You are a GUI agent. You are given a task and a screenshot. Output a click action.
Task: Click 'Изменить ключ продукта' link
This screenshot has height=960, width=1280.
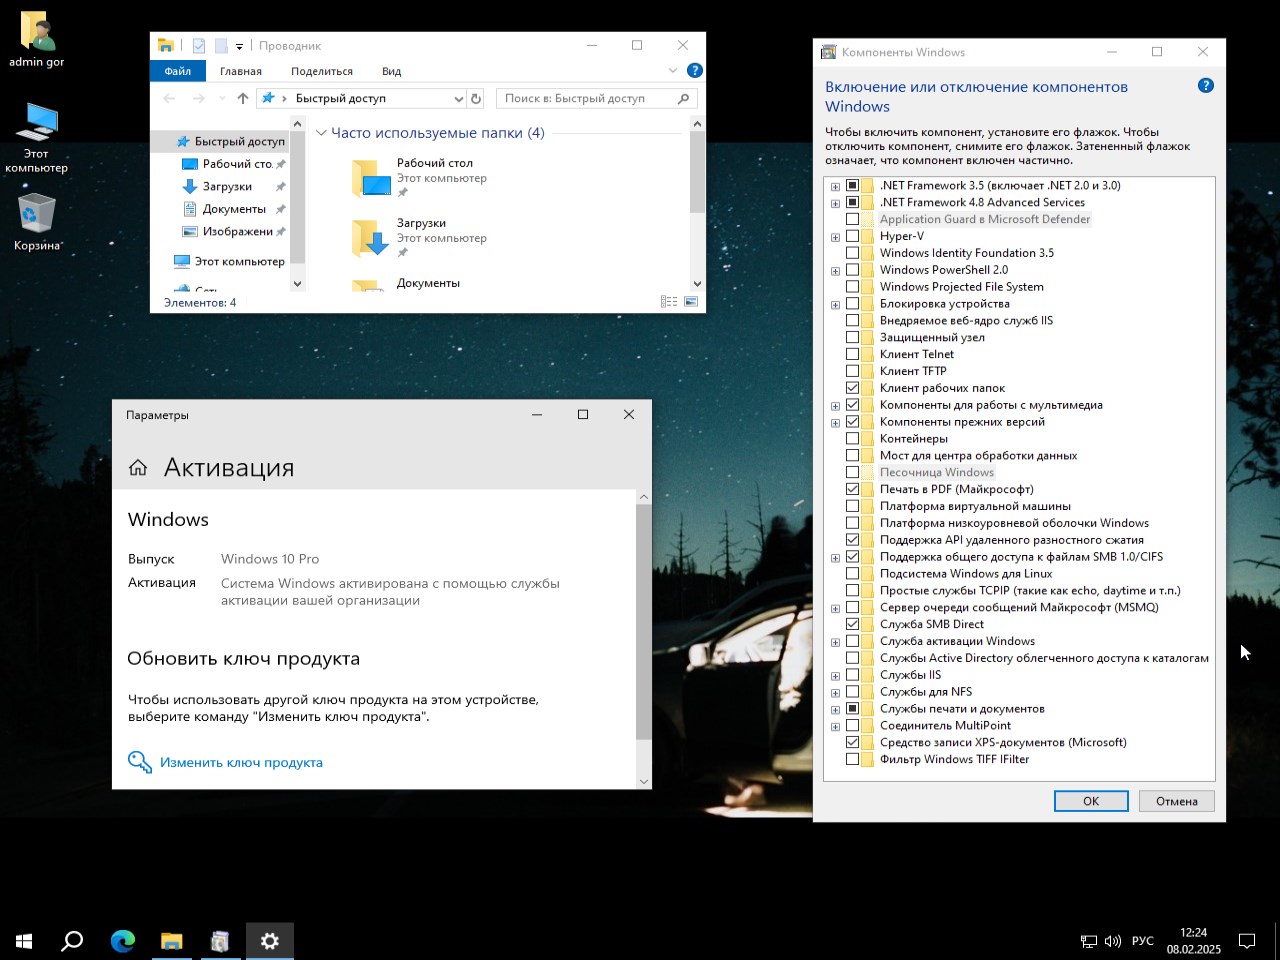241,762
